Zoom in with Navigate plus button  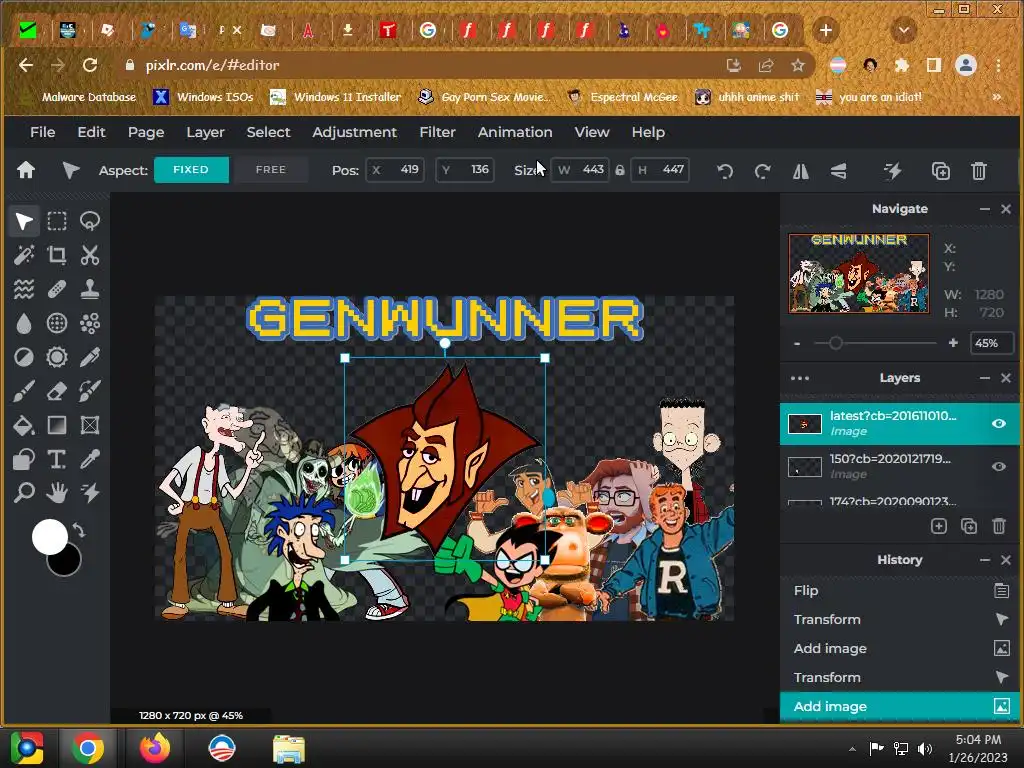(x=953, y=343)
